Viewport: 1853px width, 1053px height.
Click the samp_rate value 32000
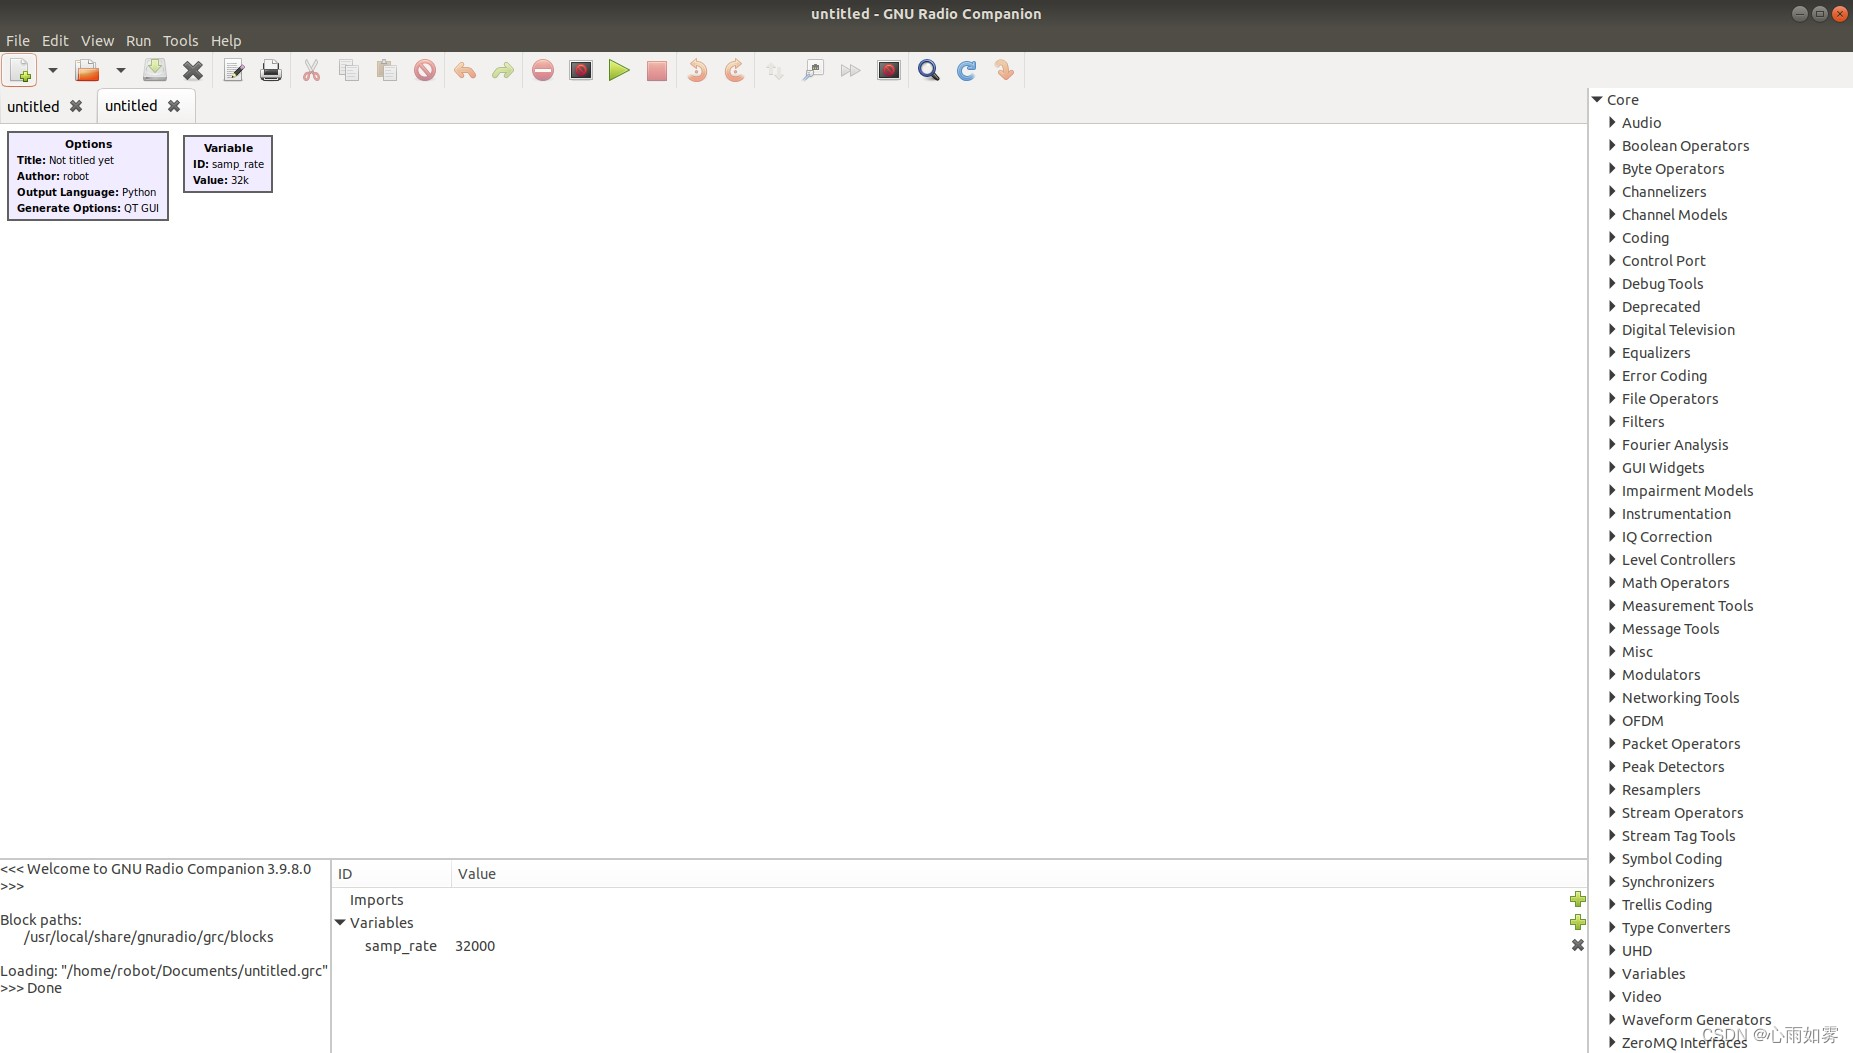point(475,945)
